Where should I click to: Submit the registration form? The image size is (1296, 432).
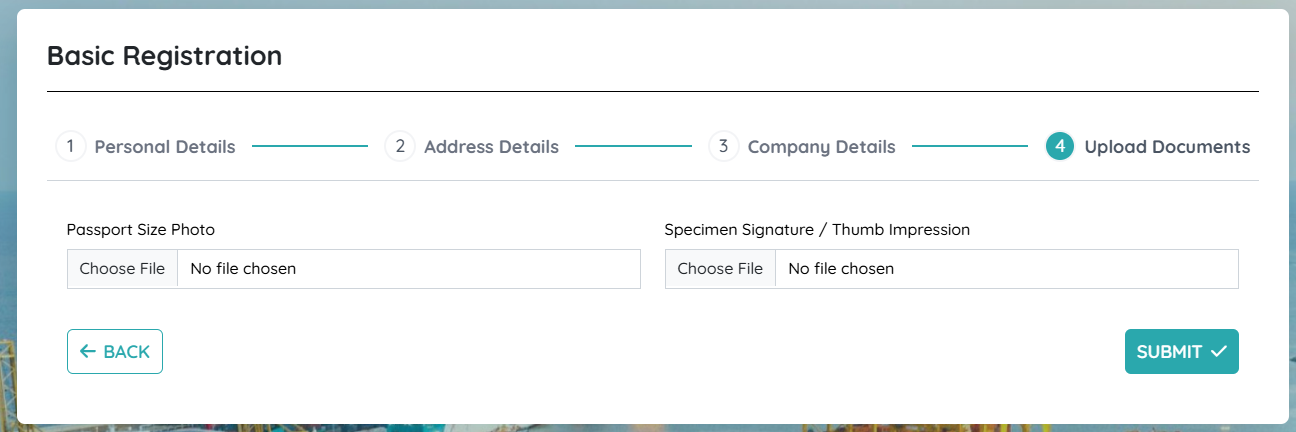pyautogui.click(x=1181, y=351)
